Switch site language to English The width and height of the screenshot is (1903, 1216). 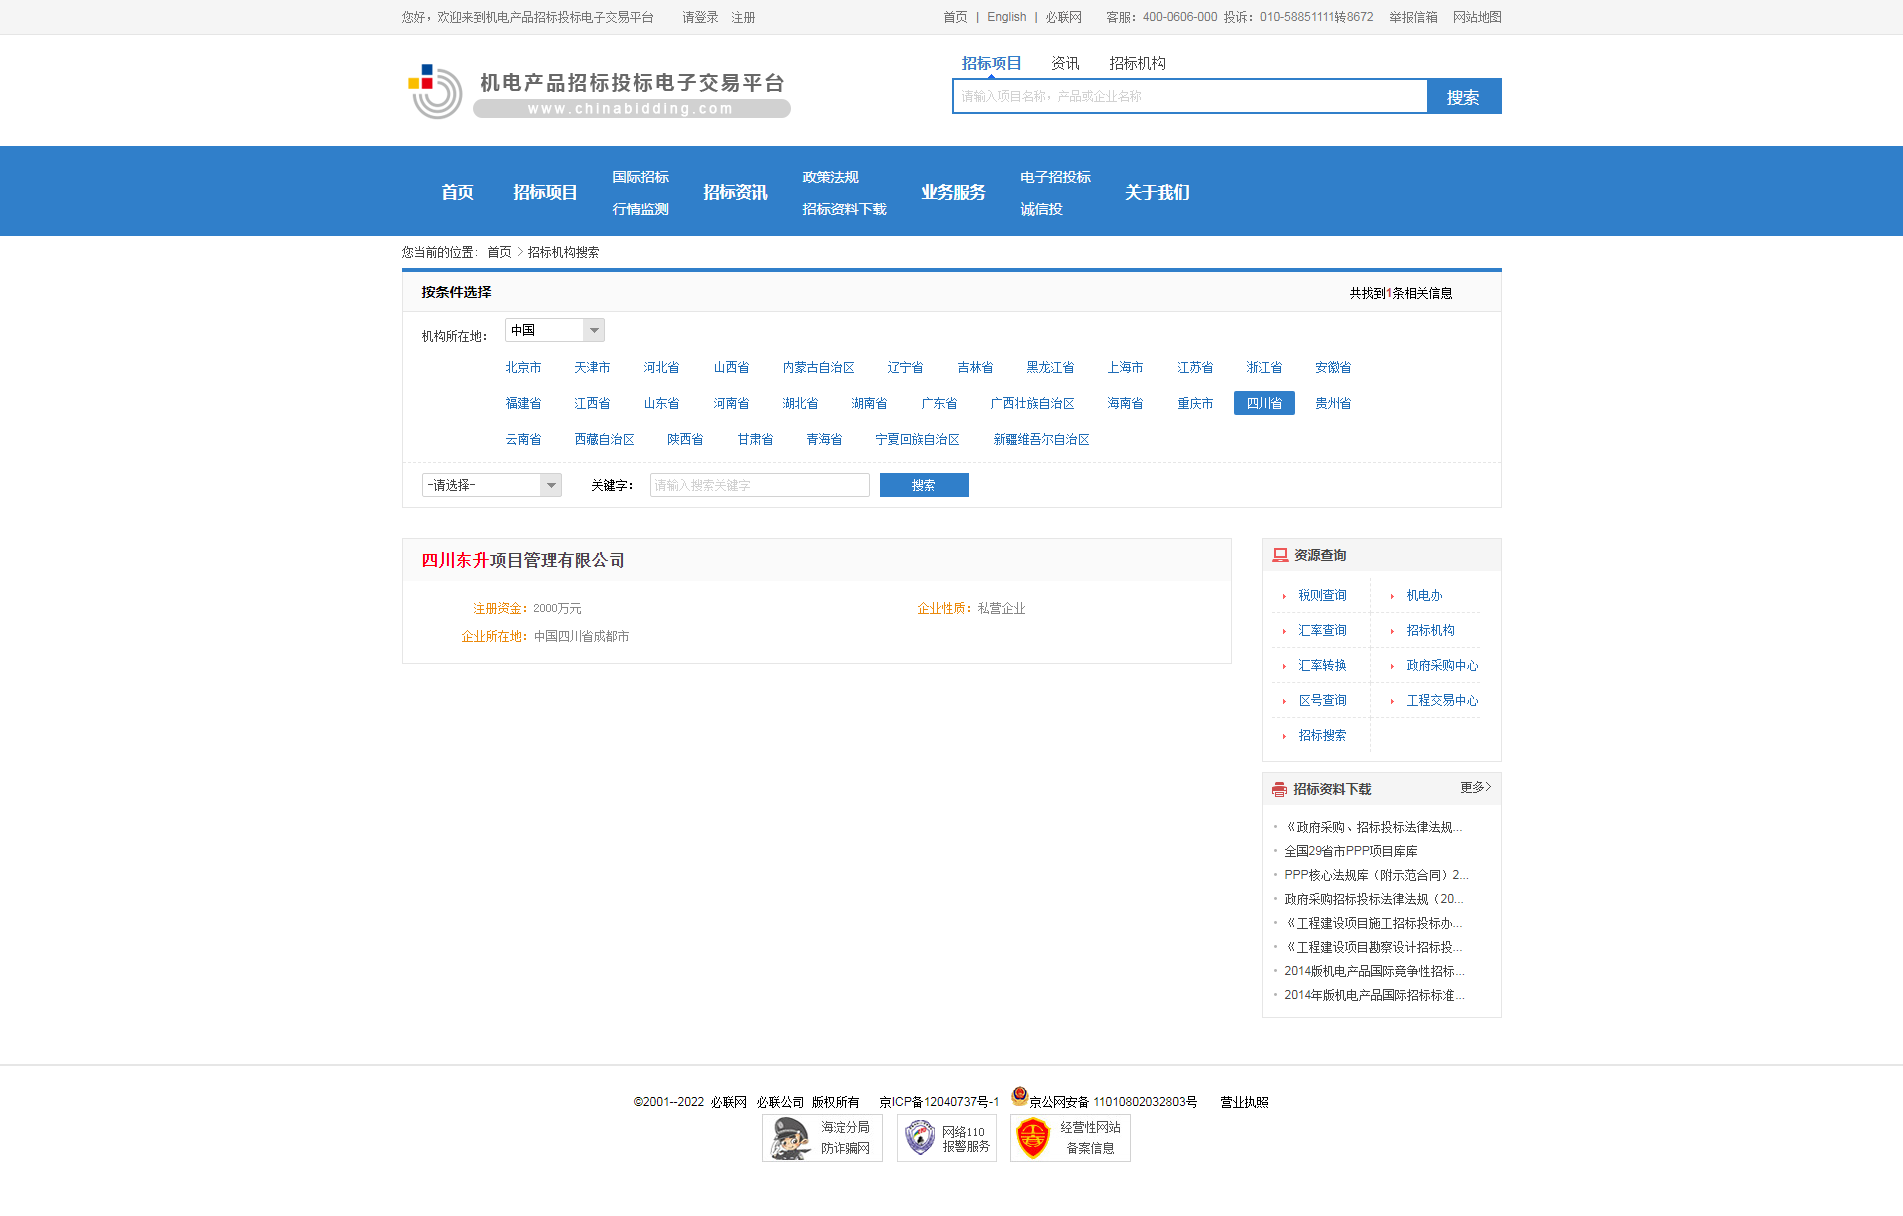point(1006,17)
